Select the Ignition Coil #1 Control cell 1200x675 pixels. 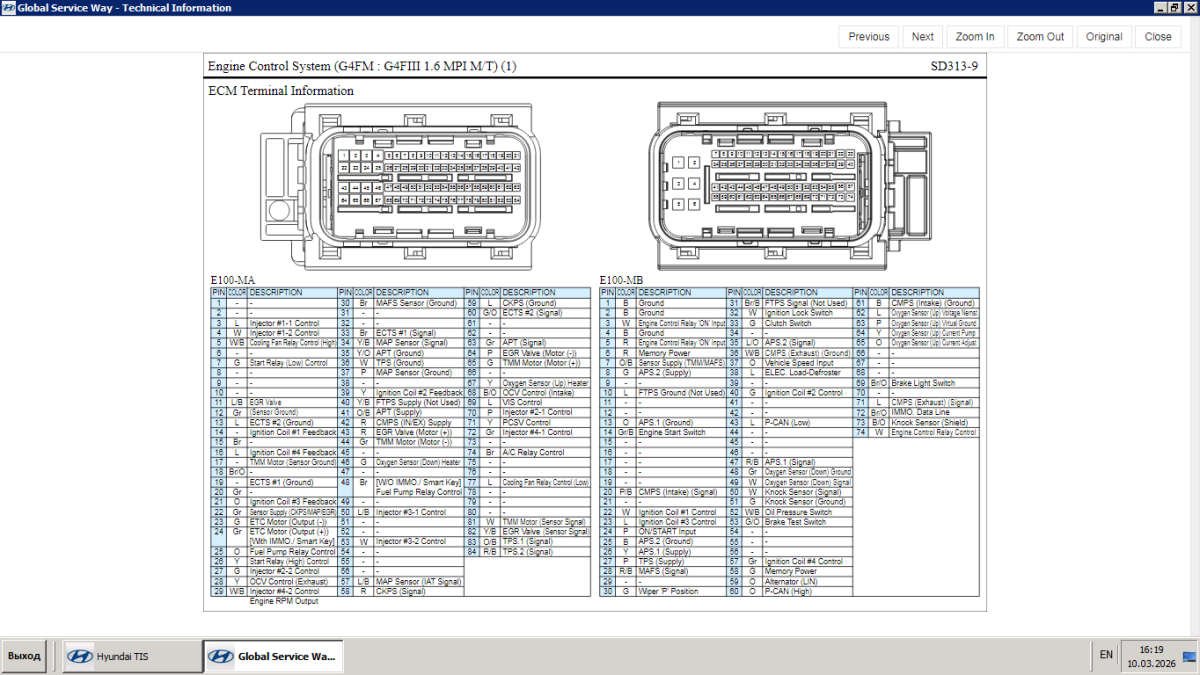682,512
